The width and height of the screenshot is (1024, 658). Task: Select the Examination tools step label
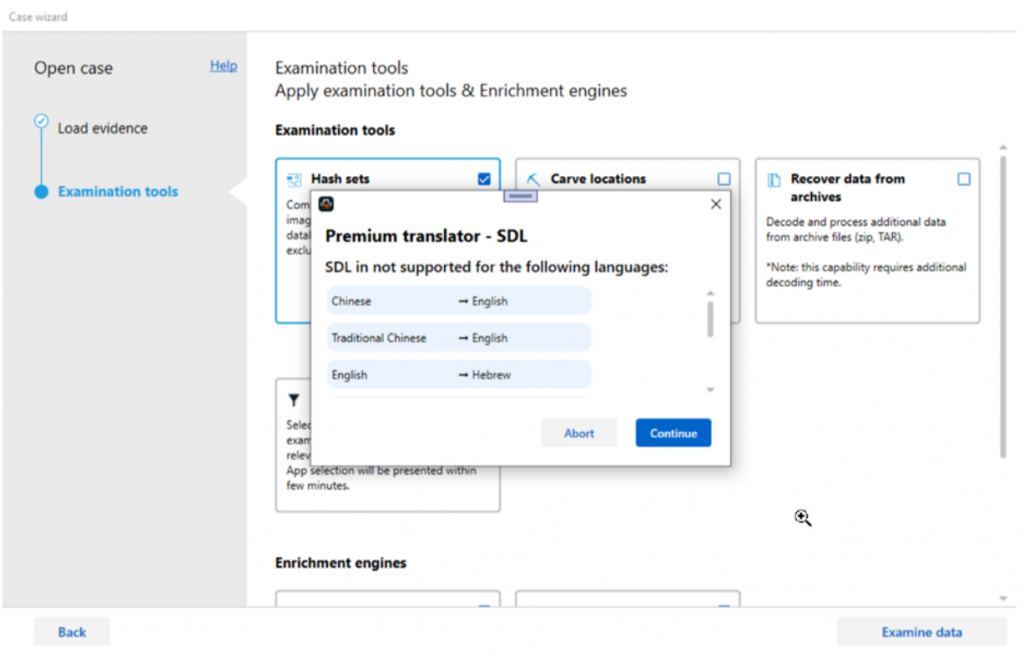[x=118, y=192]
